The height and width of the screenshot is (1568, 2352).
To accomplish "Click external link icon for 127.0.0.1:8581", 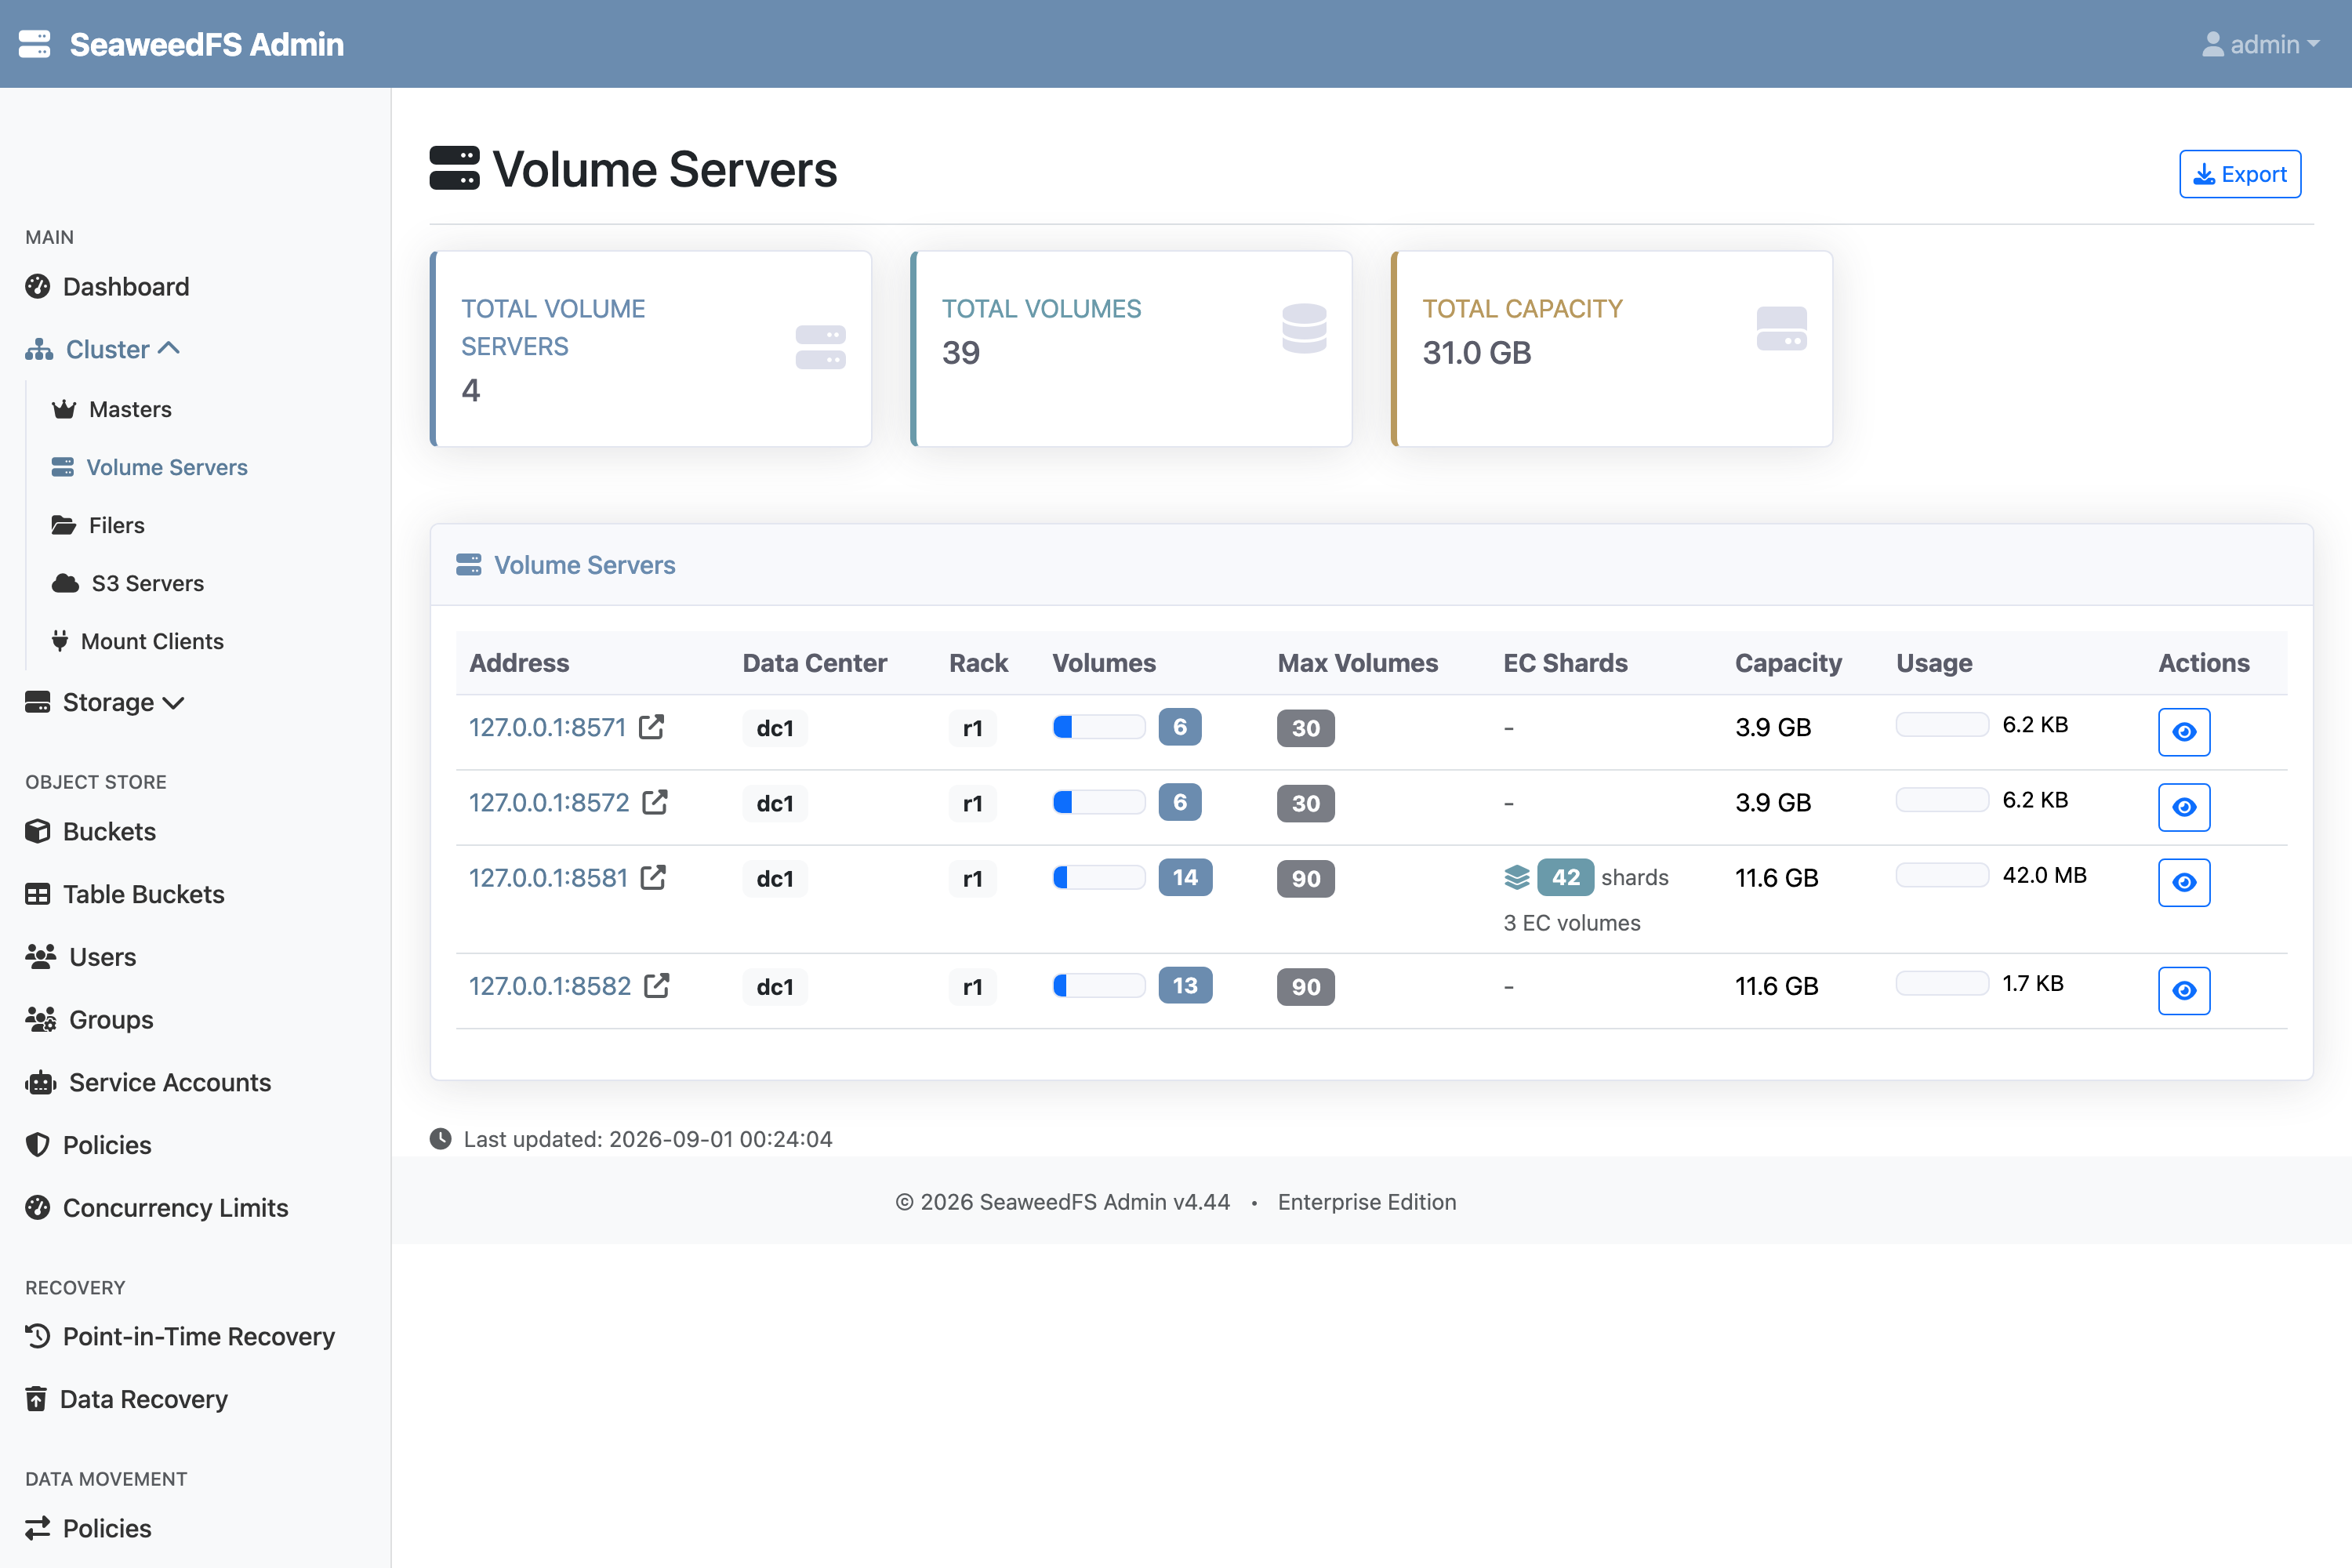I will click(x=653, y=876).
